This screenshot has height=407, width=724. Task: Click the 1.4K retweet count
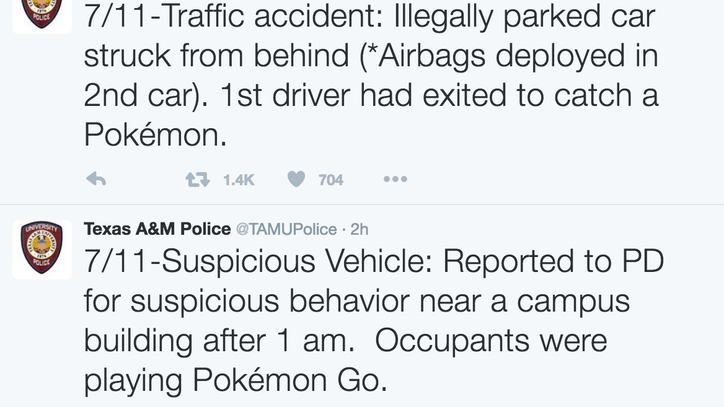point(239,180)
